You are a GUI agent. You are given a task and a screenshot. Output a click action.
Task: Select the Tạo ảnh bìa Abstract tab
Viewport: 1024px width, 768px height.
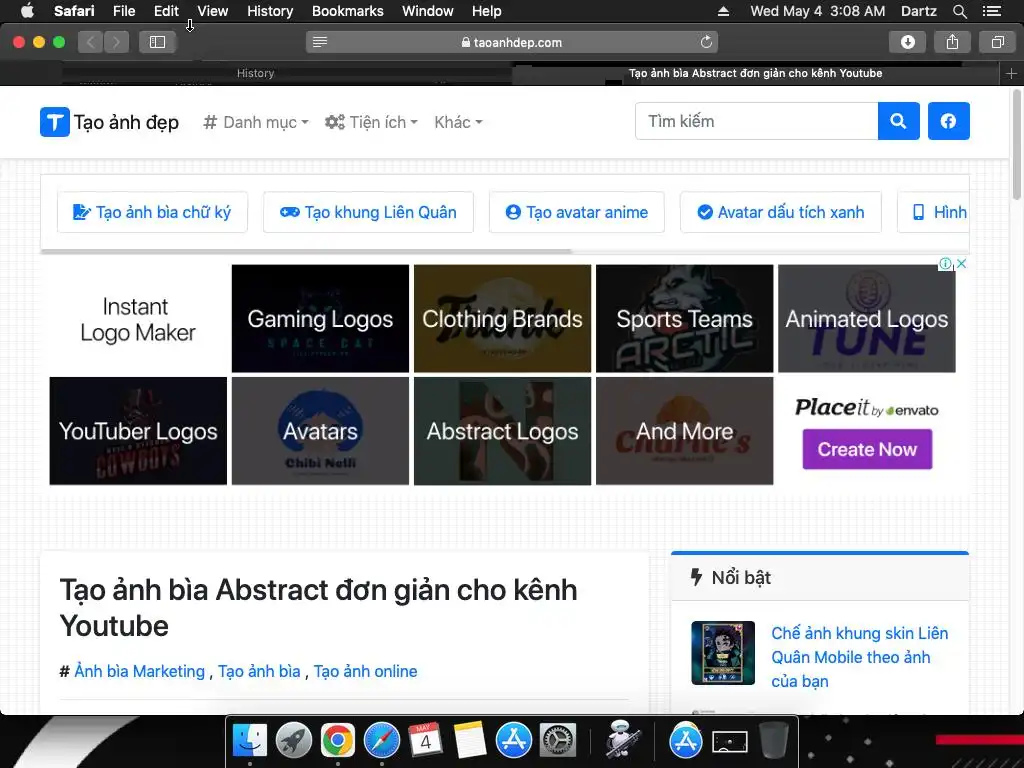click(x=756, y=74)
